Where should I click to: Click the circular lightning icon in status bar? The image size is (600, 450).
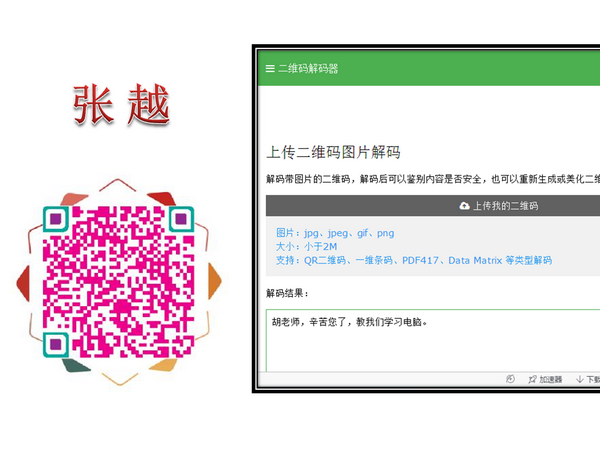(x=510, y=379)
